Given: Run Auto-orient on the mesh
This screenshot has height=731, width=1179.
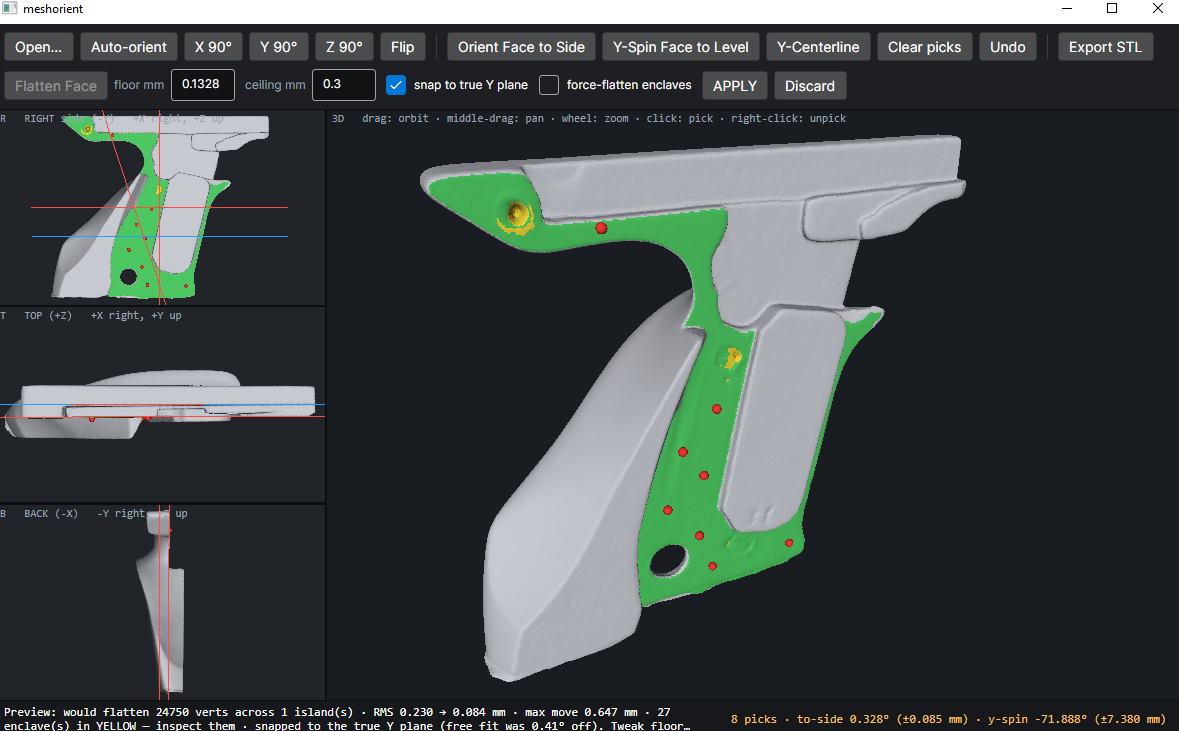Looking at the screenshot, I should click(x=129, y=47).
